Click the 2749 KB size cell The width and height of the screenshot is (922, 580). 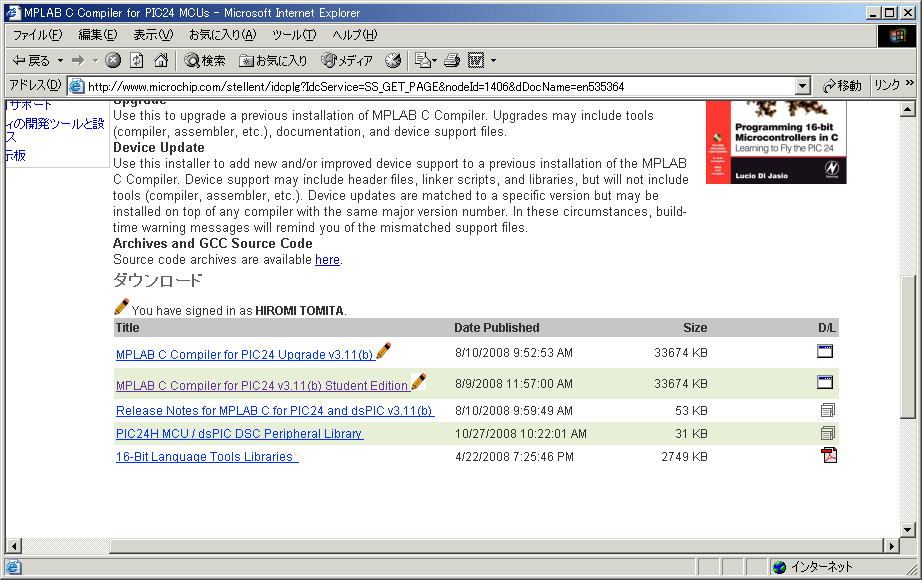pos(684,456)
